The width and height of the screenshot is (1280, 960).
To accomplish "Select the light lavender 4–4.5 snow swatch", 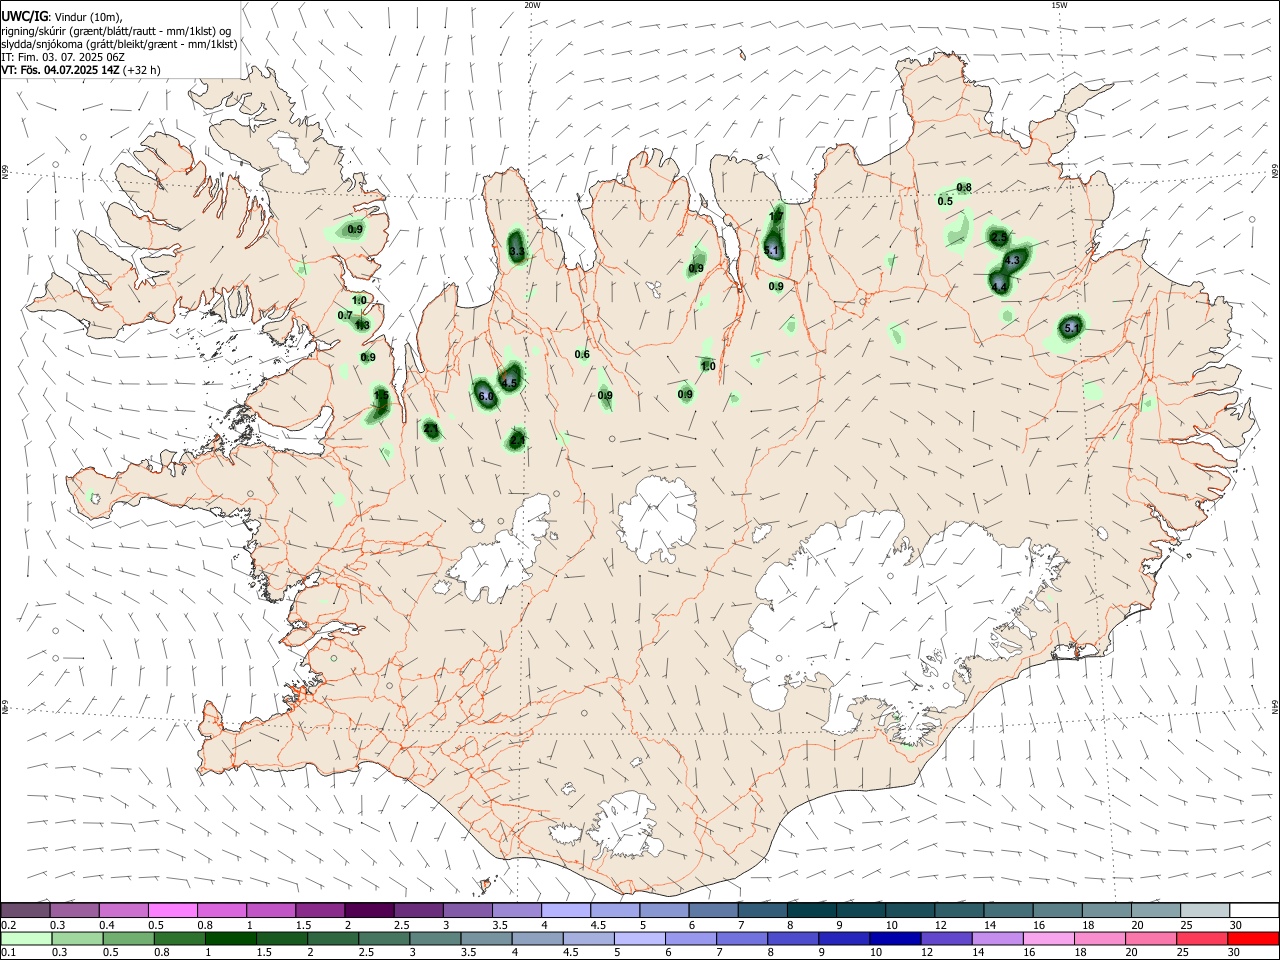I will (564, 910).
